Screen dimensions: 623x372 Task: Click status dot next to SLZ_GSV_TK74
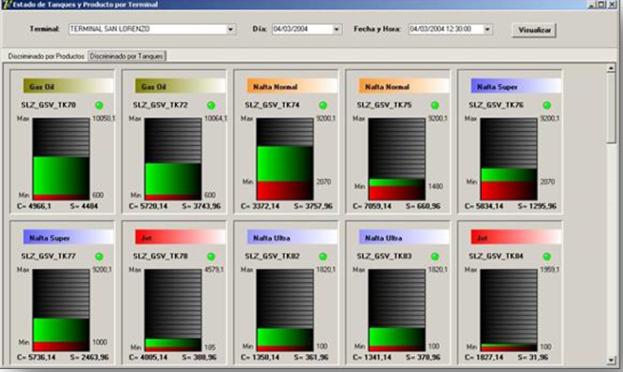coord(323,105)
